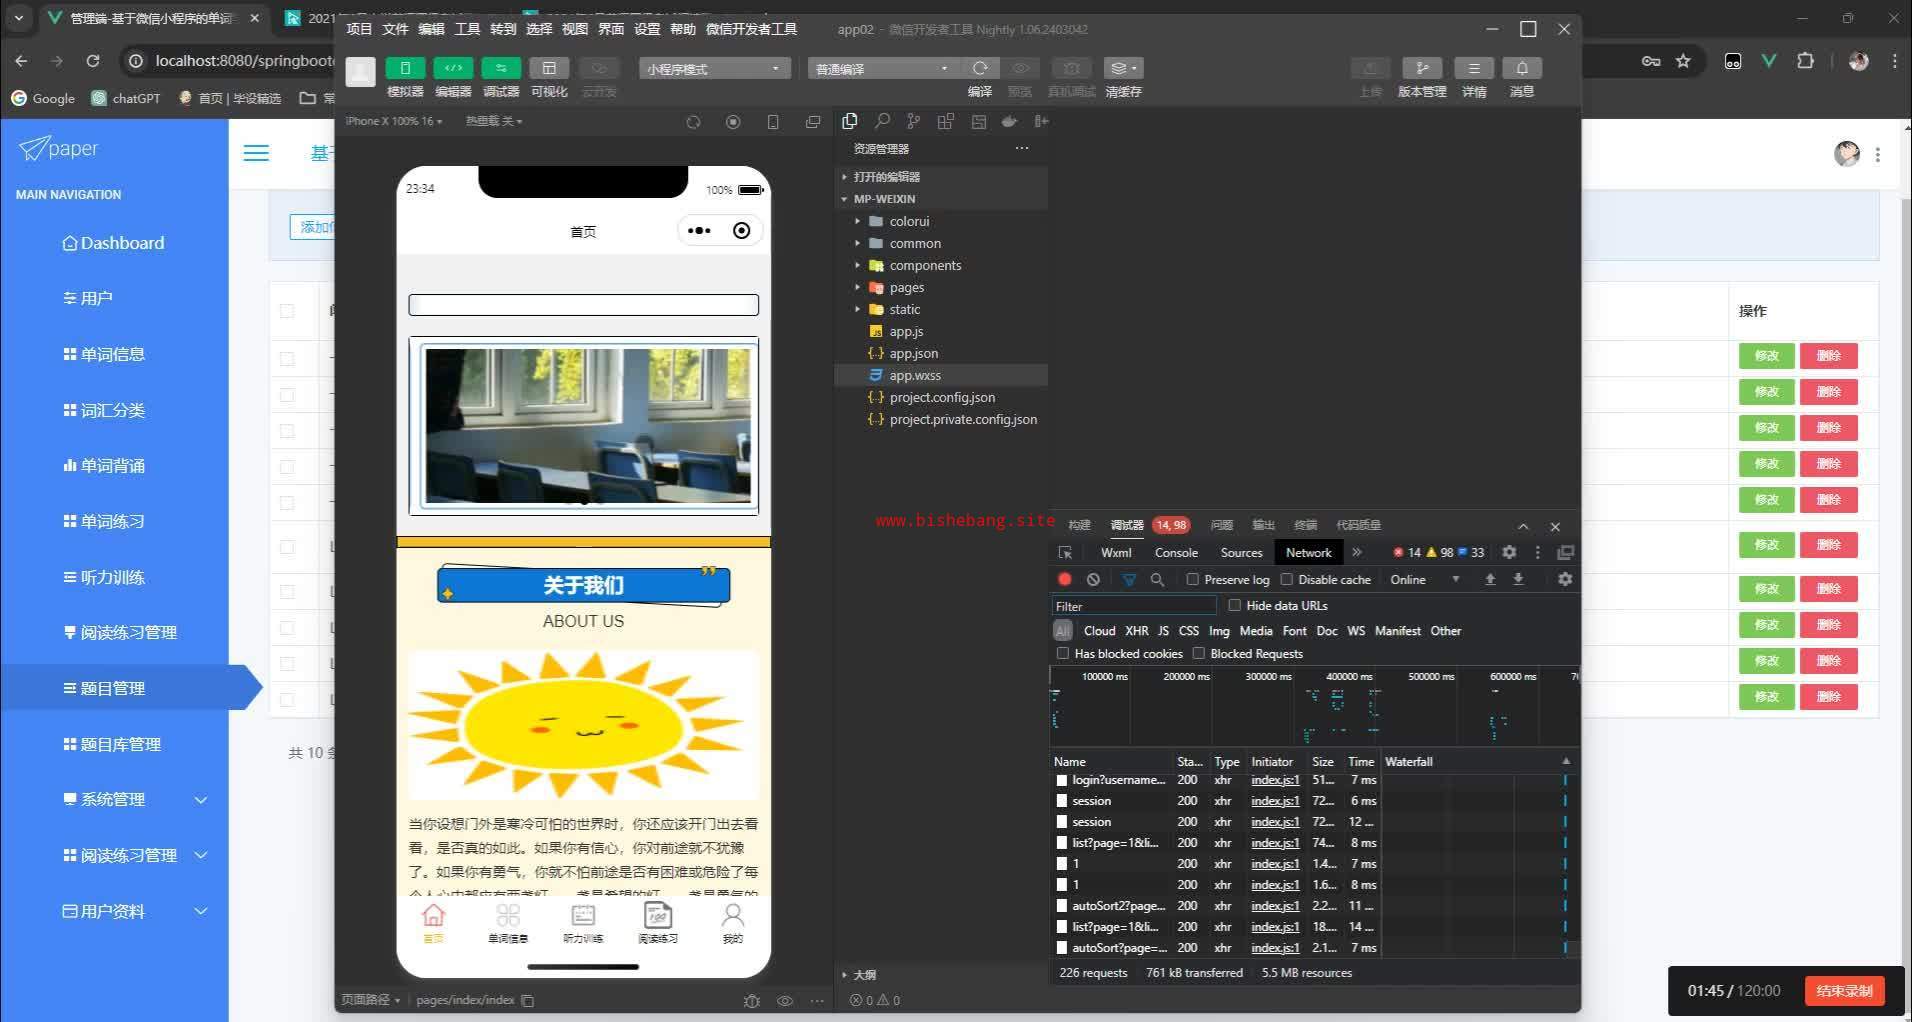The width and height of the screenshot is (1912, 1022).
Task: Click the network Filter input field
Action: coord(1133,606)
